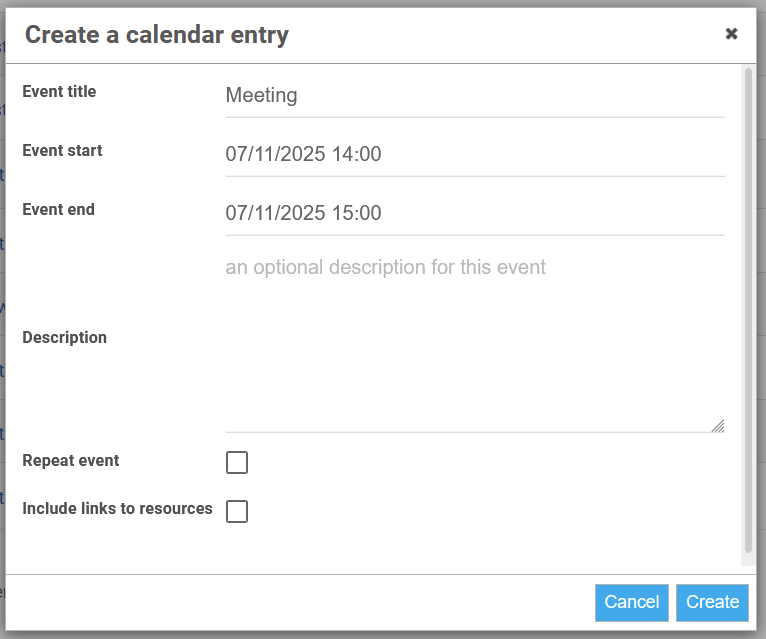
Task: Click the Event start label
Action: [x=63, y=150]
